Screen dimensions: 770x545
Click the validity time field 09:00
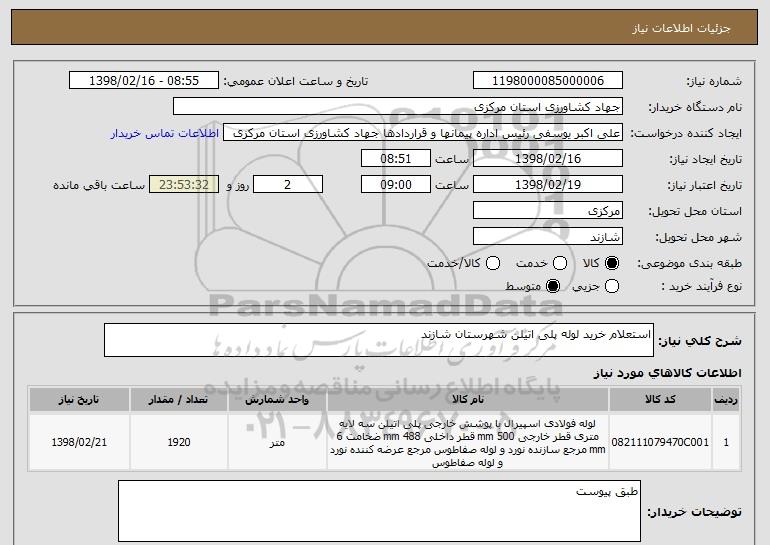[396, 185]
